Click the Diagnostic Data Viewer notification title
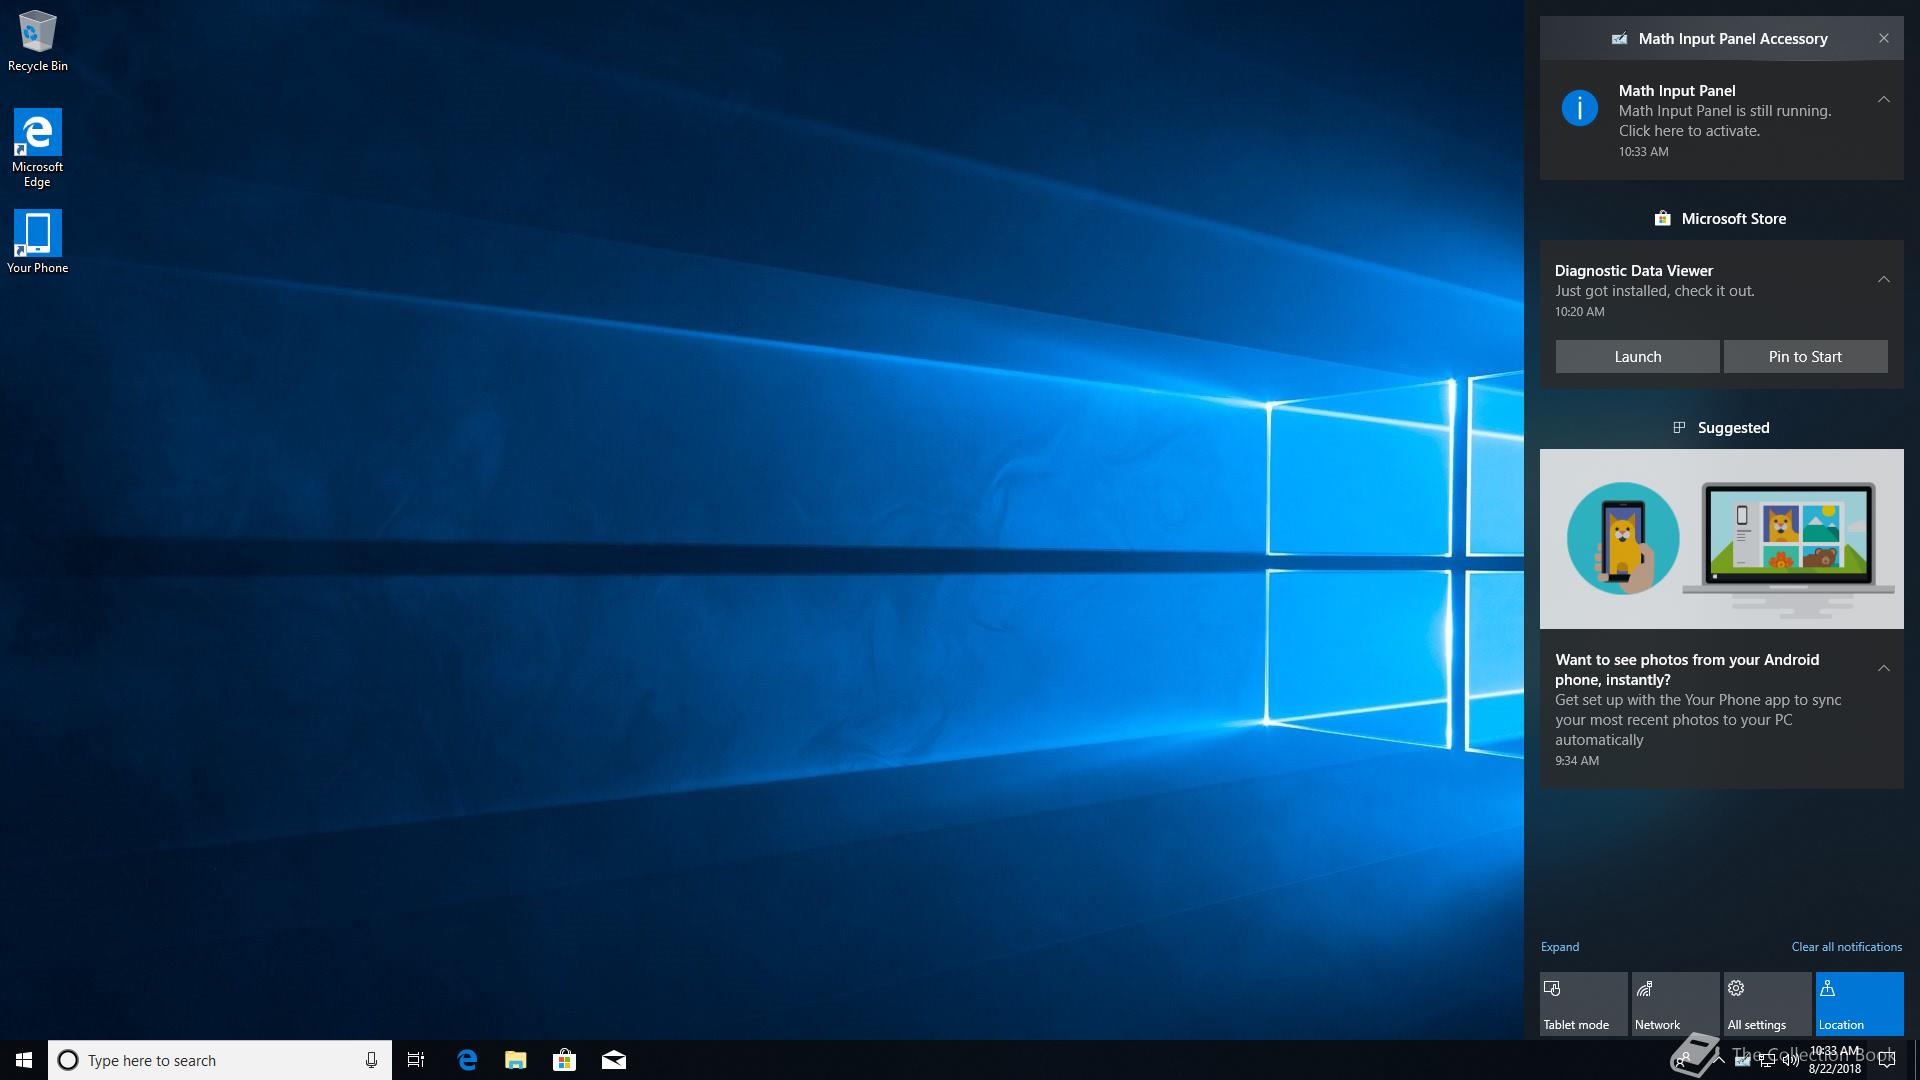 point(1634,271)
